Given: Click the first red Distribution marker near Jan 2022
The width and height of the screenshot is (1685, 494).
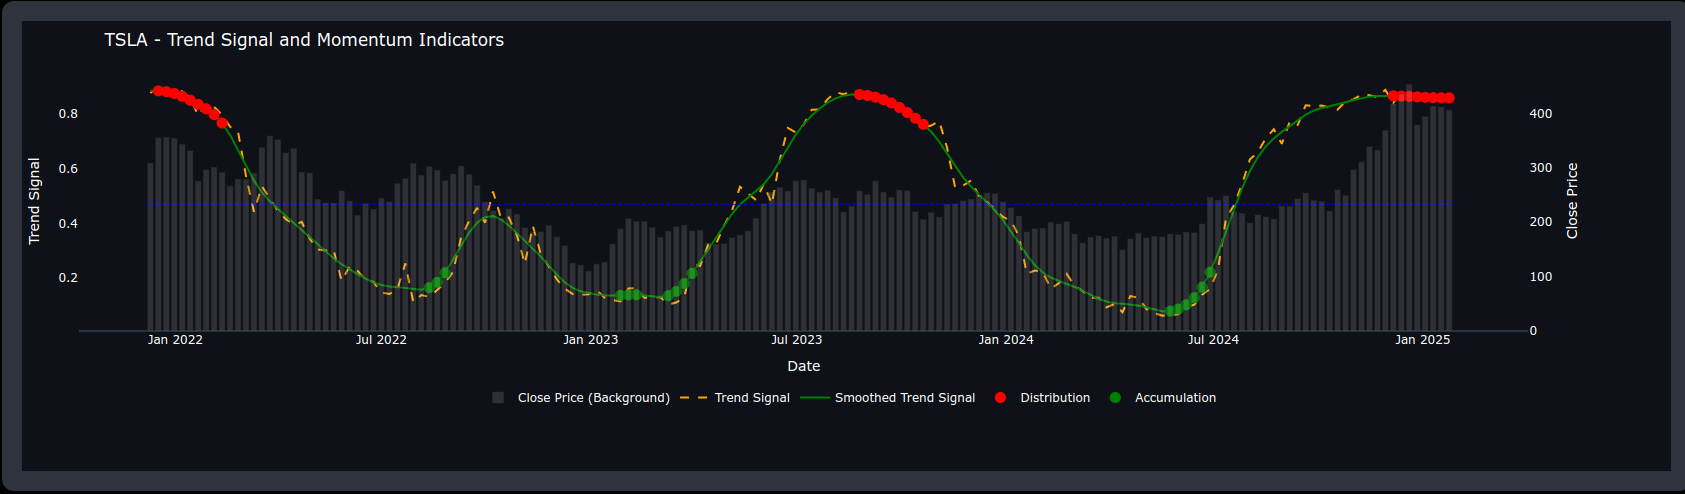Looking at the screenshot, I should (x=157, y=91).
